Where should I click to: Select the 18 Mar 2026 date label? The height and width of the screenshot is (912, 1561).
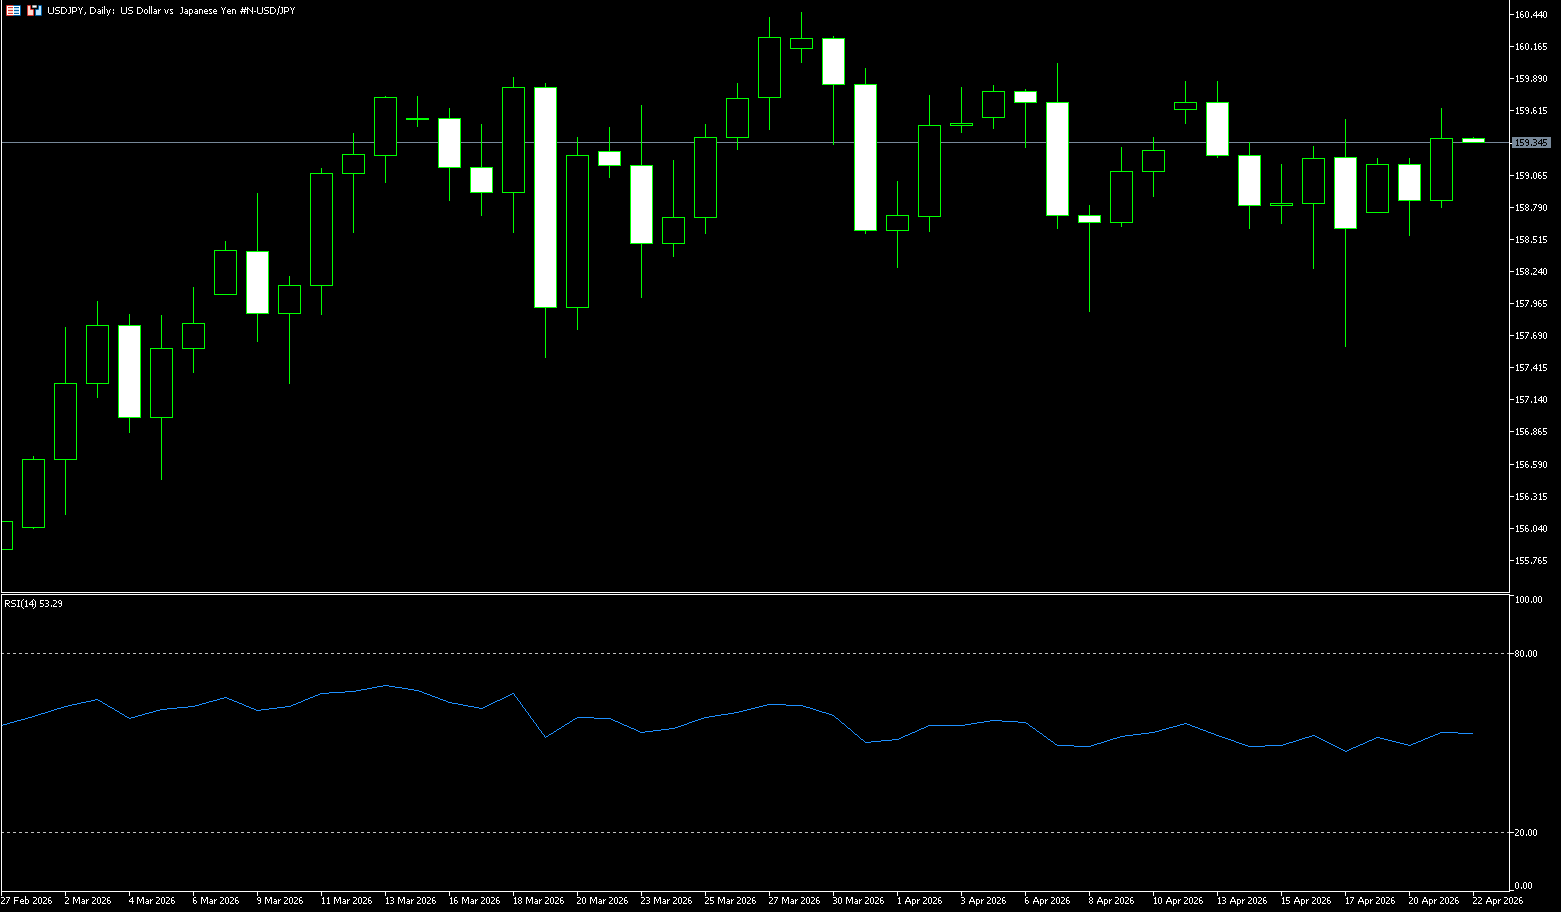[x=538, y=901]
